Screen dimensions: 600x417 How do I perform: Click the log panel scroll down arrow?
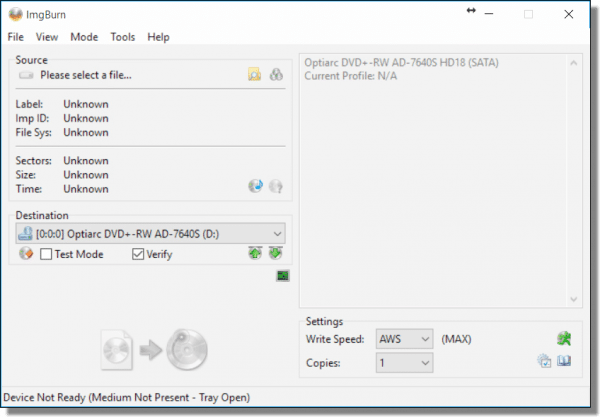574,299
